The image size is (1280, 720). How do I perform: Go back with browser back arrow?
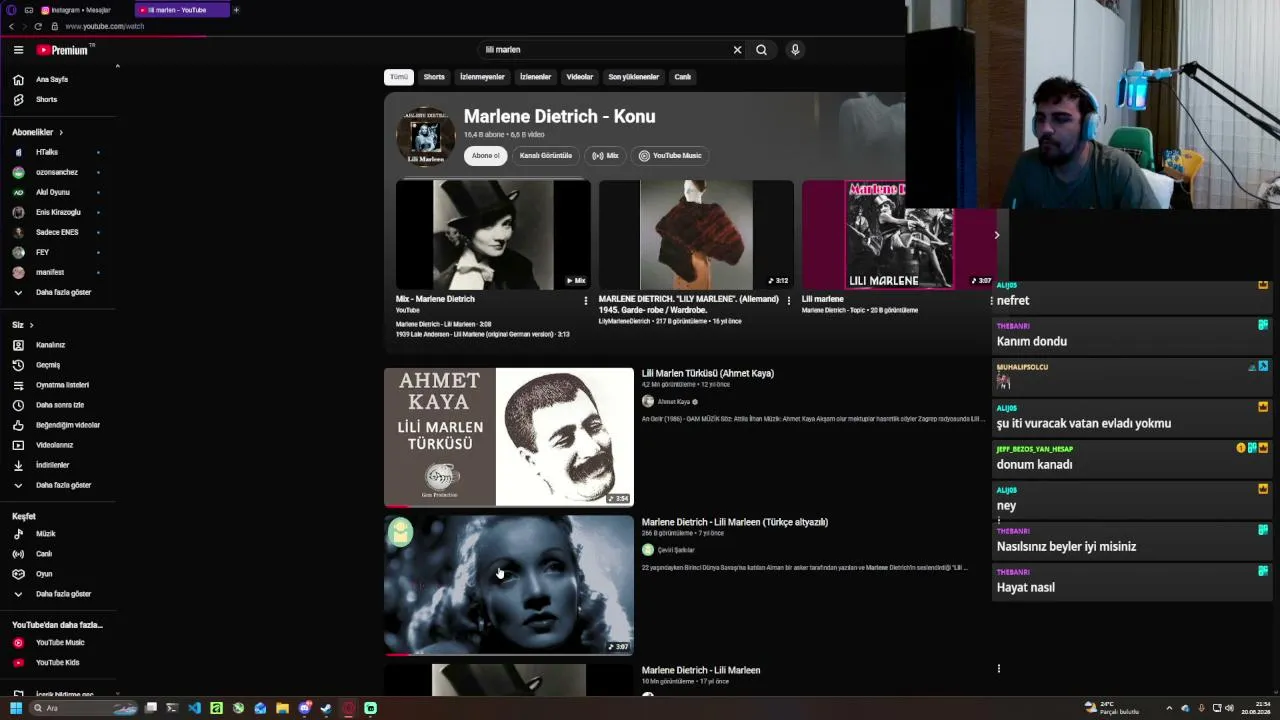click(x=11, y=26)
